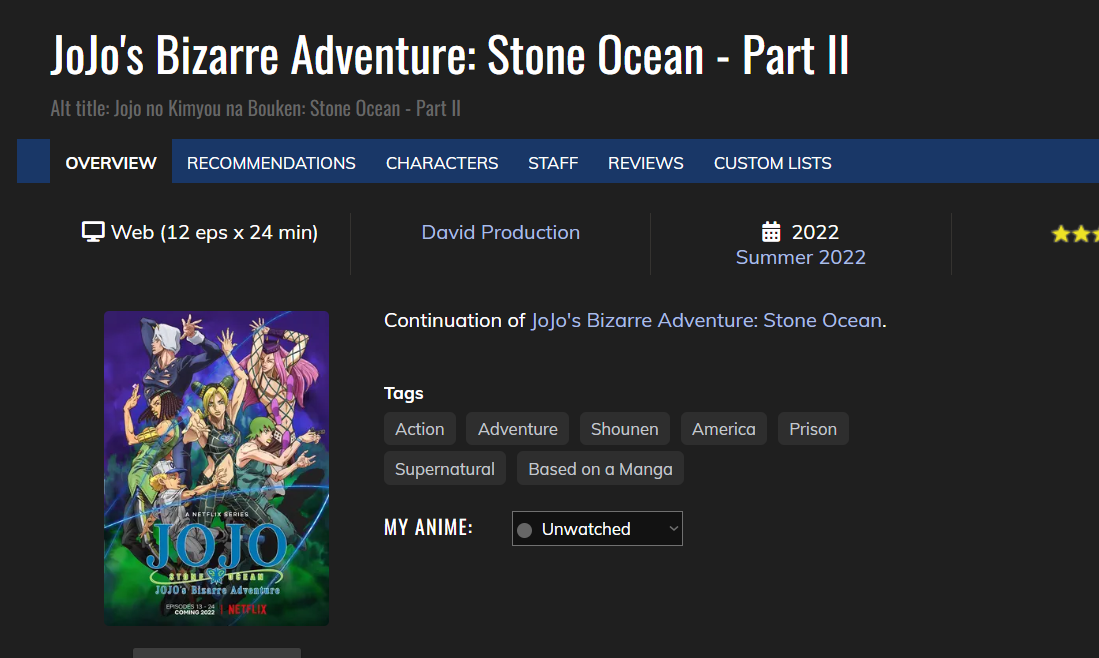The height and width of the screenshot is (658, 1099).
Task: Click the Action tag
Action: pyautogui.click(x=420, y=429)
